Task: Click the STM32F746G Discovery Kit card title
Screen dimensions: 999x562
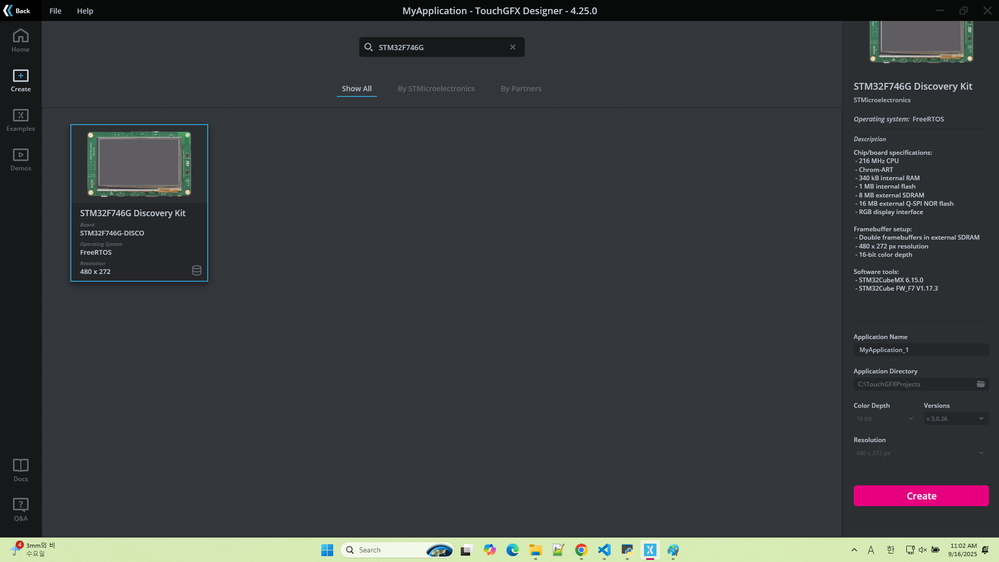Action: (x=133, y=213)
